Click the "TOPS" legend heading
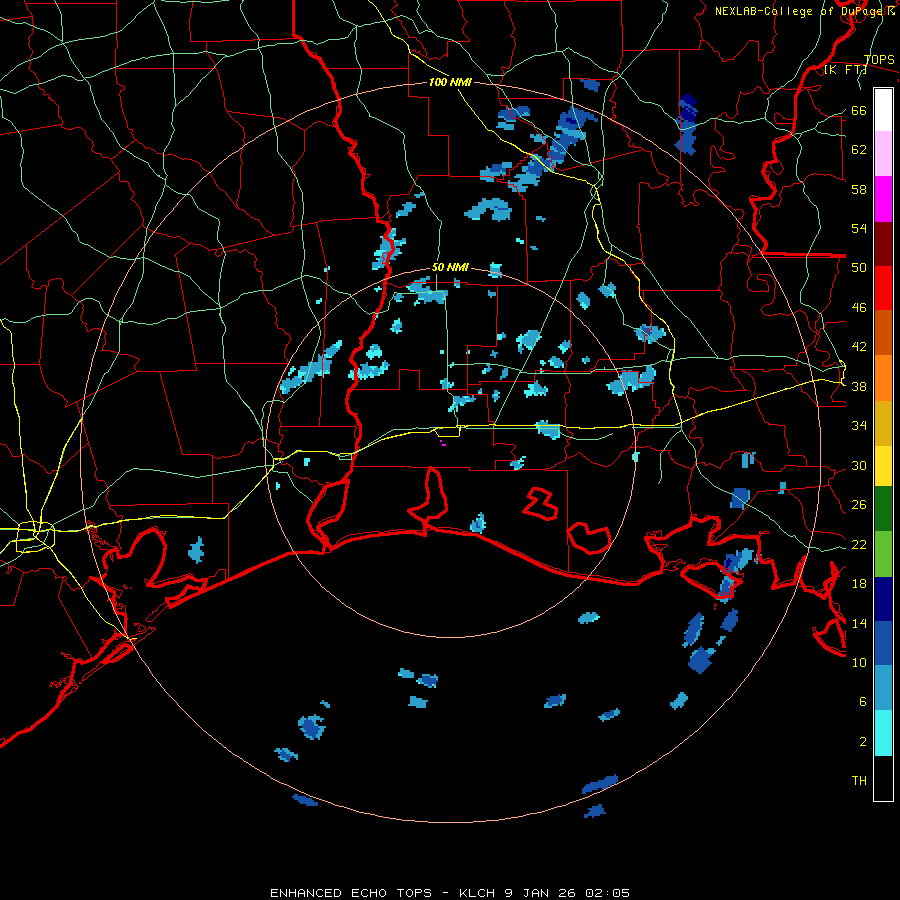The image size is (900, 900). (879, 59)
